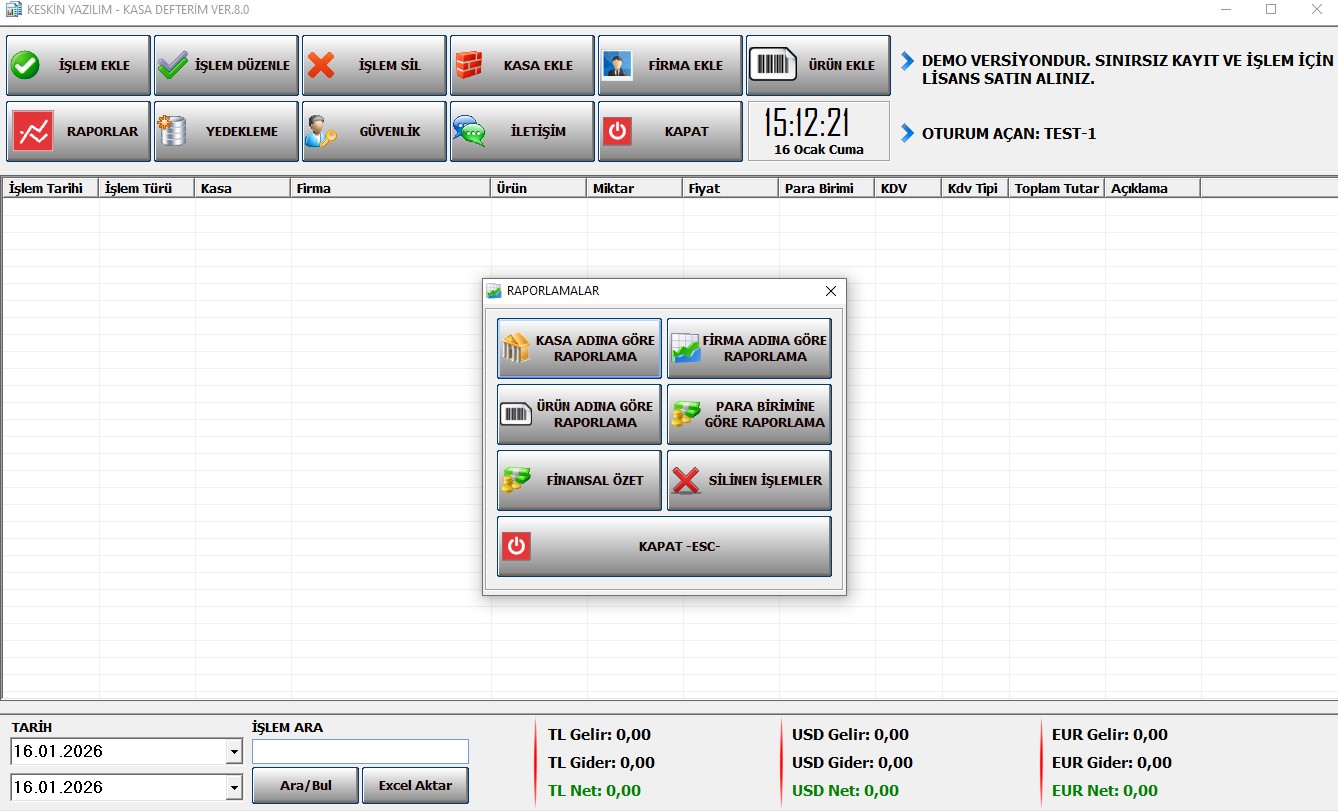Screen dimensions: 1338x811
Task: Click Silinen İşlemler in report dialog
Action: (749, 480)
